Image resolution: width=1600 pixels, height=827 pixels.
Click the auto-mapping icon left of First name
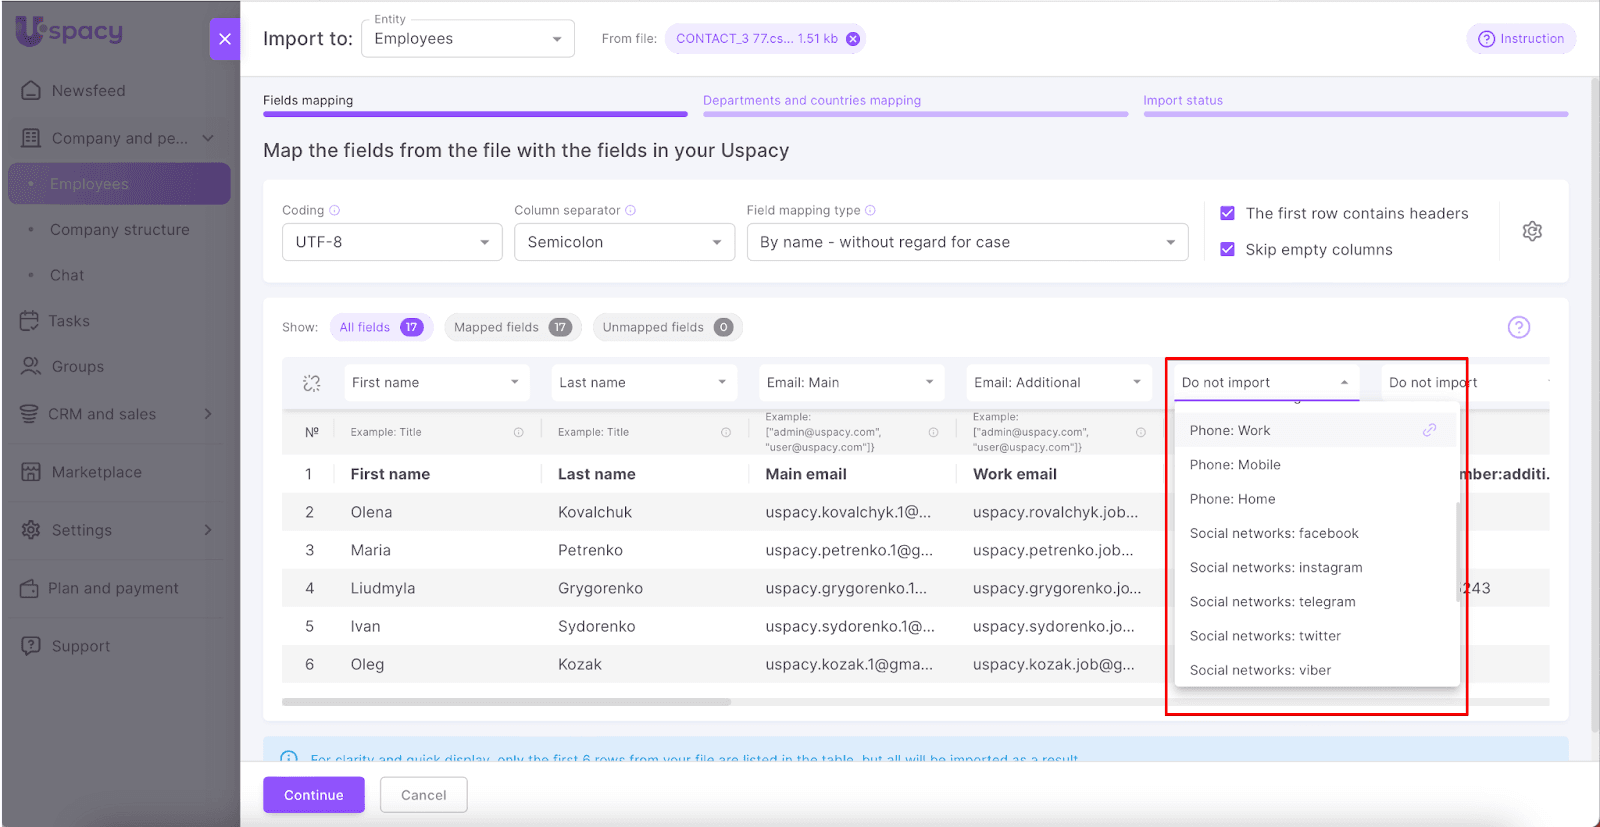(x=312, y=383)
